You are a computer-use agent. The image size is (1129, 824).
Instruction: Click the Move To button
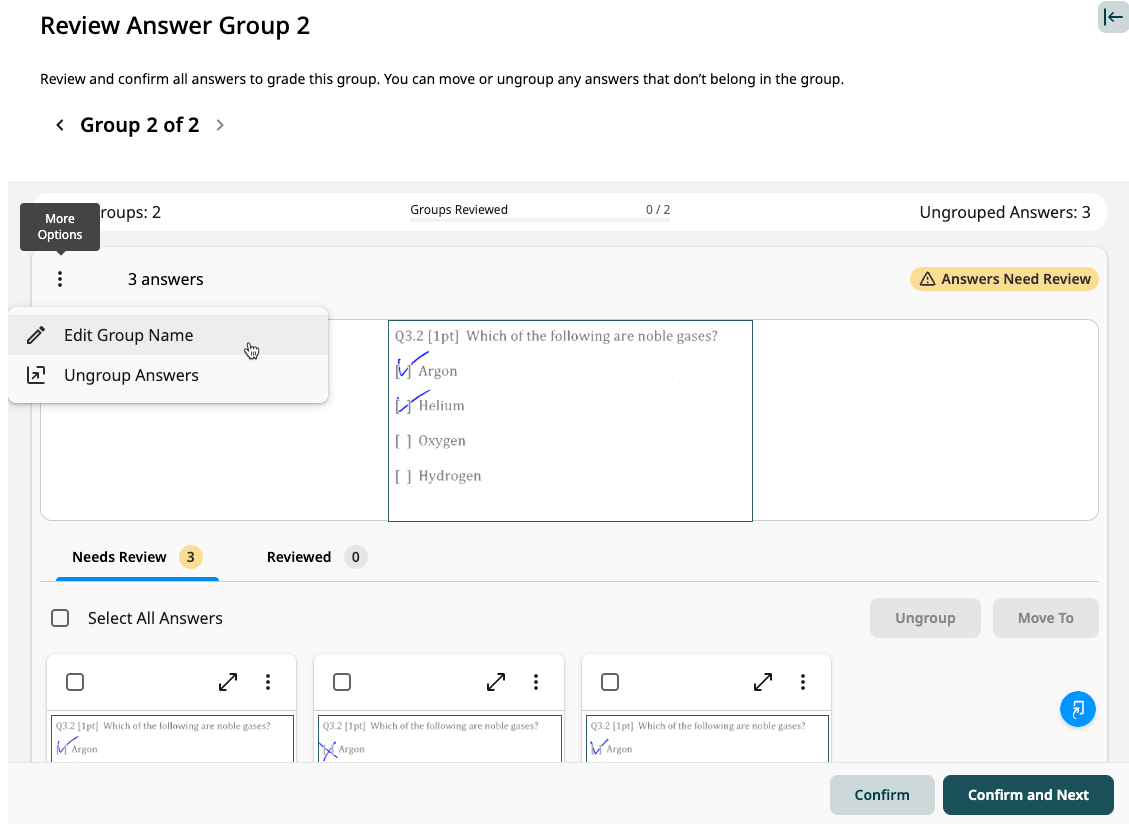1045,618
